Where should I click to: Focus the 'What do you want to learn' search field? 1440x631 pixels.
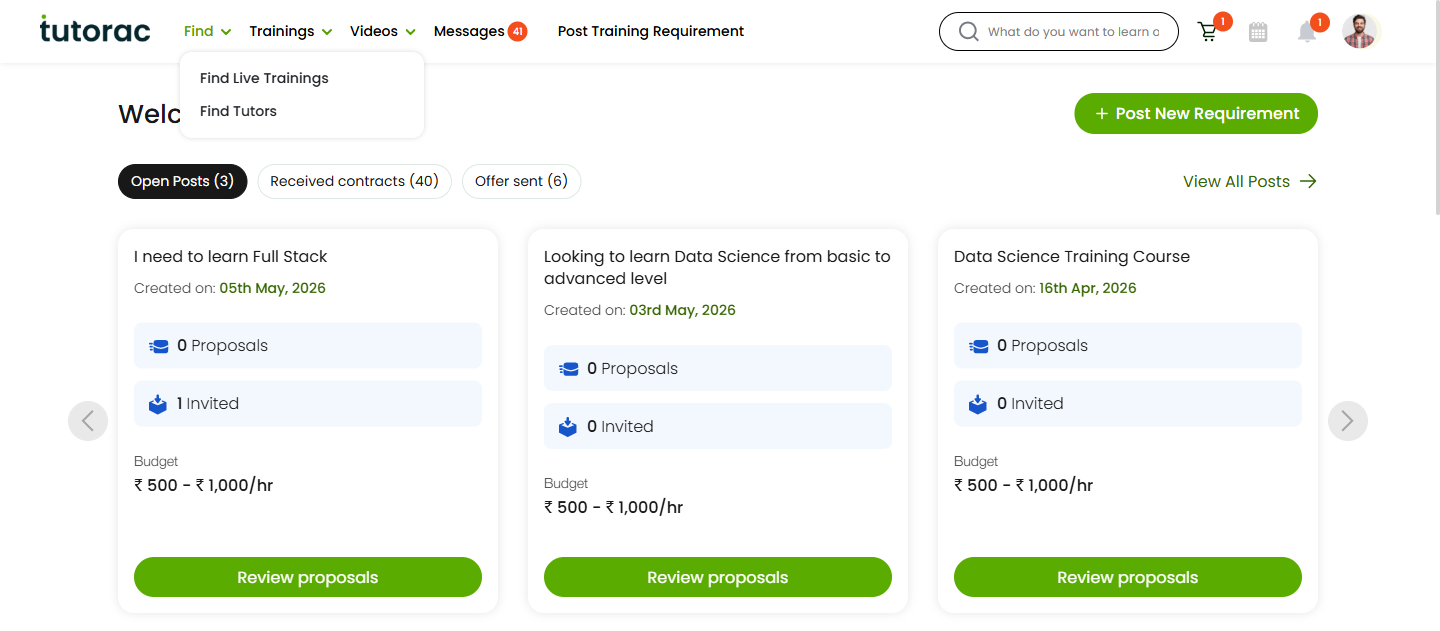[x=1074, y=32]
